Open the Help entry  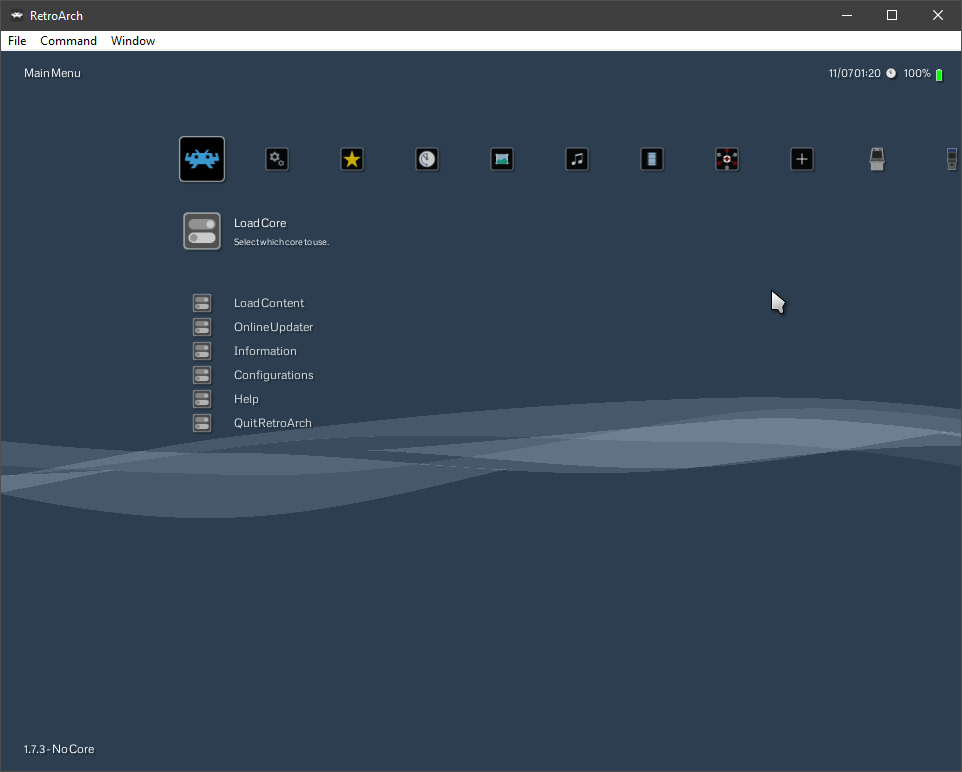pos(246,399)
